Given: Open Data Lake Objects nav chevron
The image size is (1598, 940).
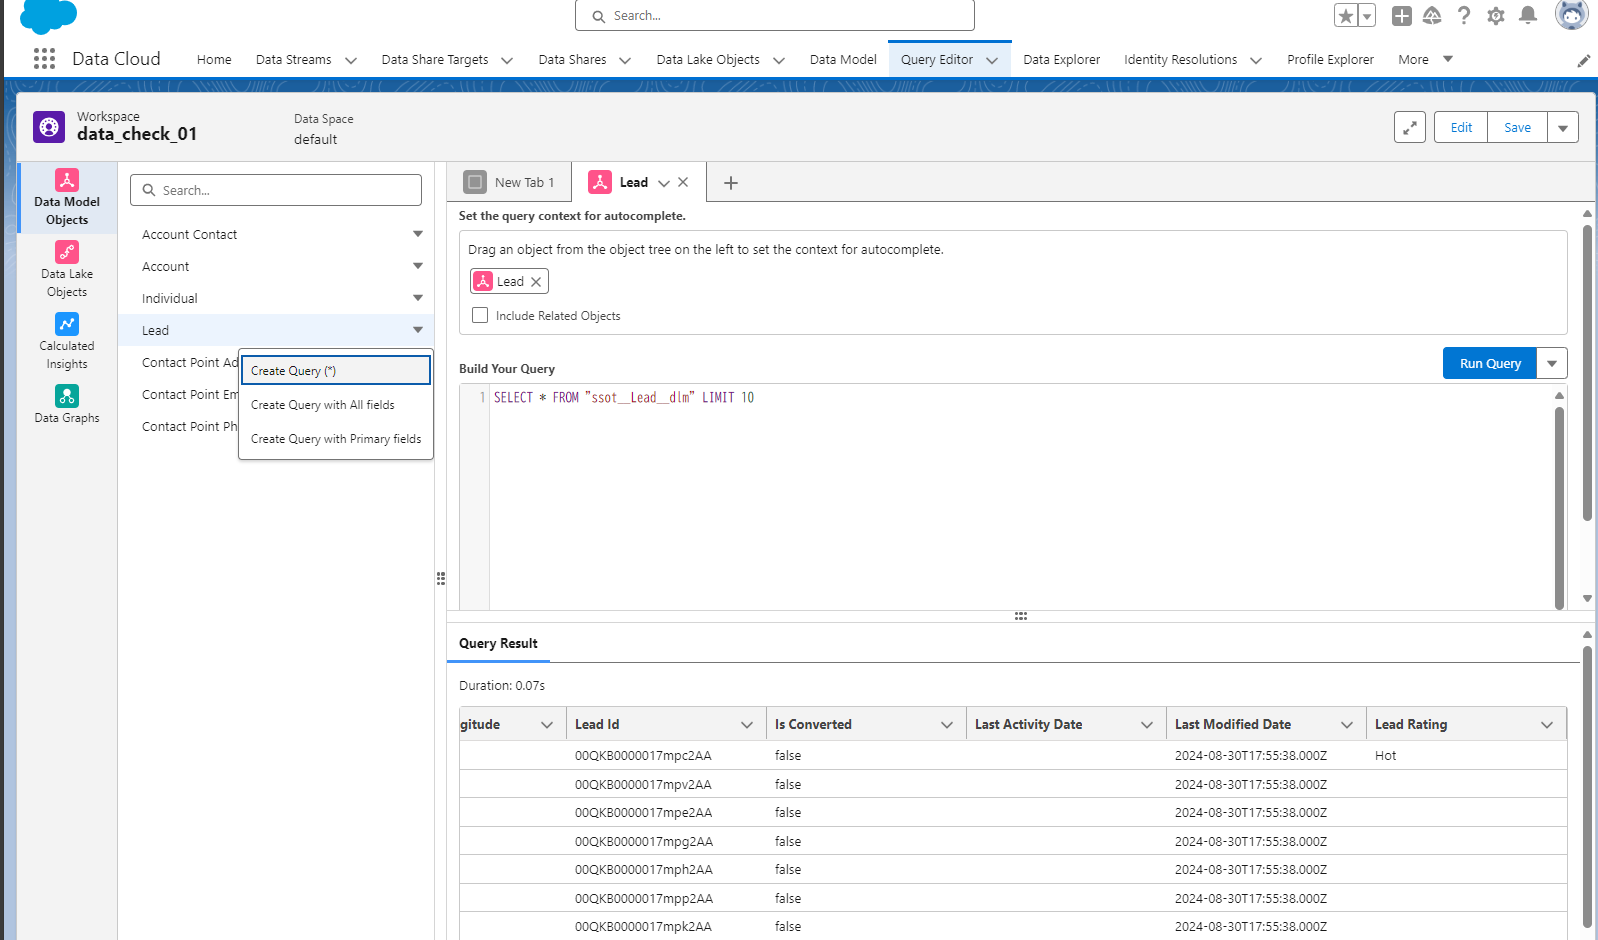Looking at the screenshot, I should point(779,60).
